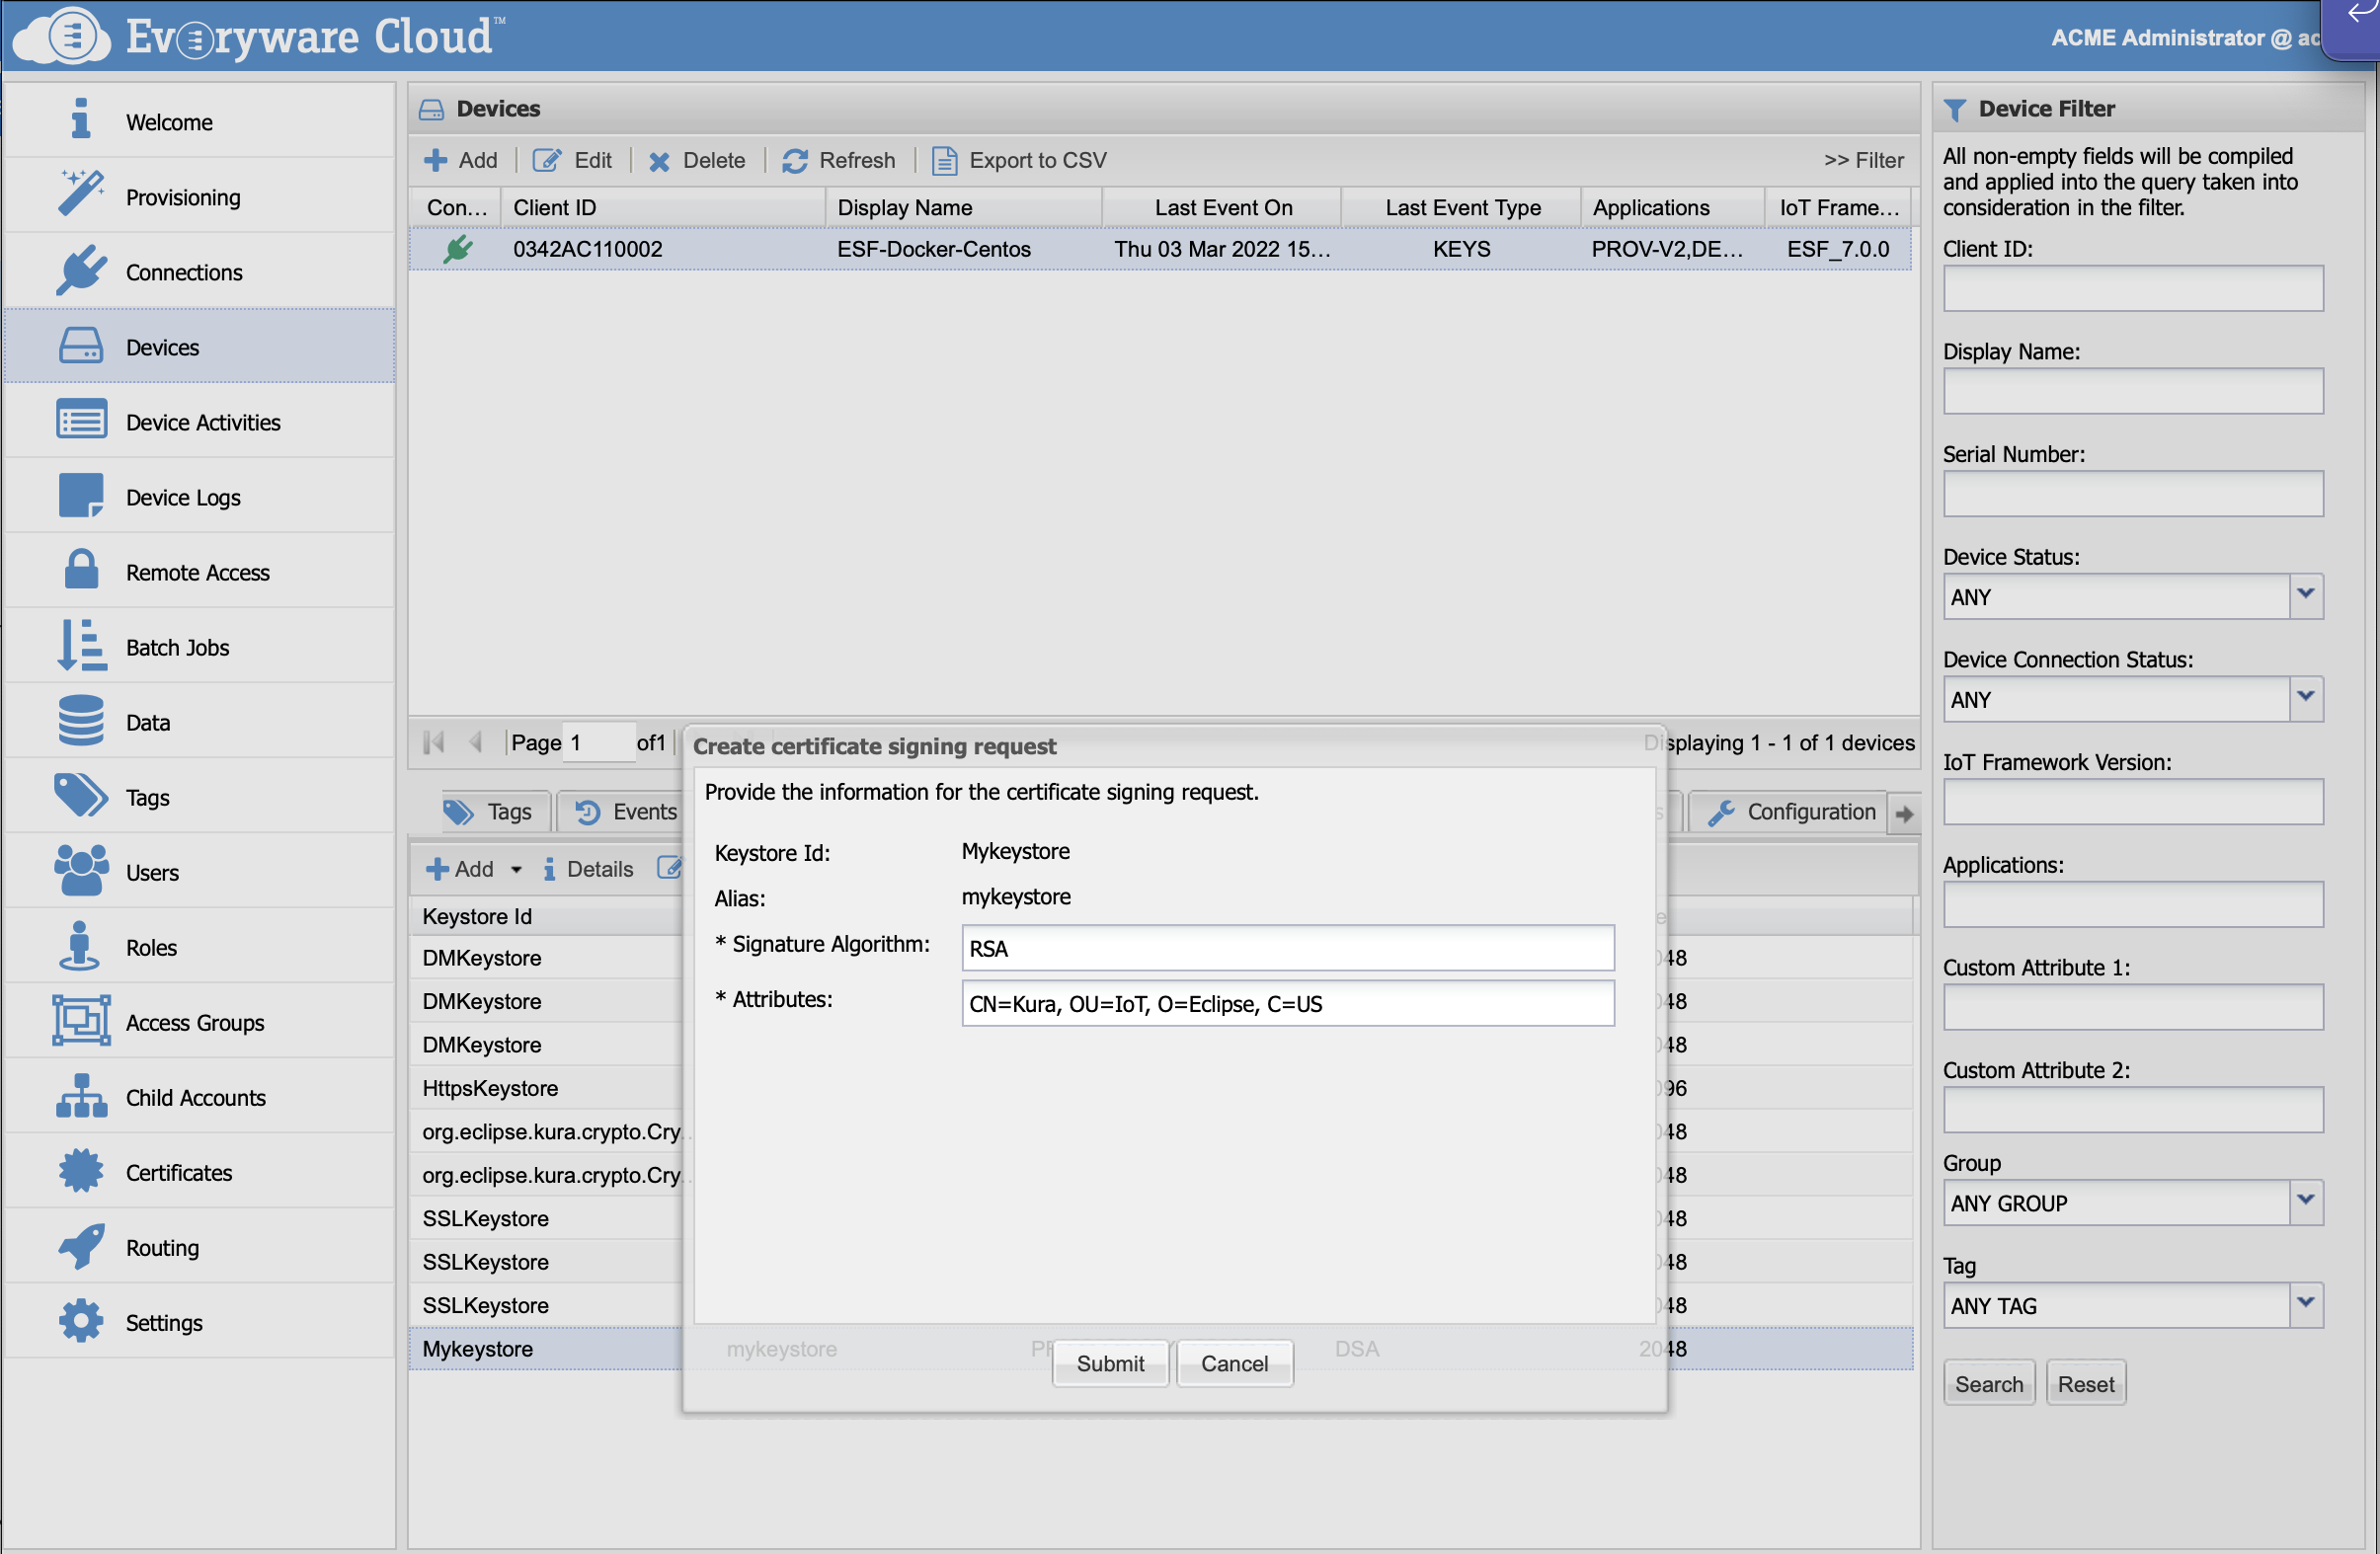2380x1554 pixels.
Task: Click ACME Administrator account label
Action: point(2185,38)
